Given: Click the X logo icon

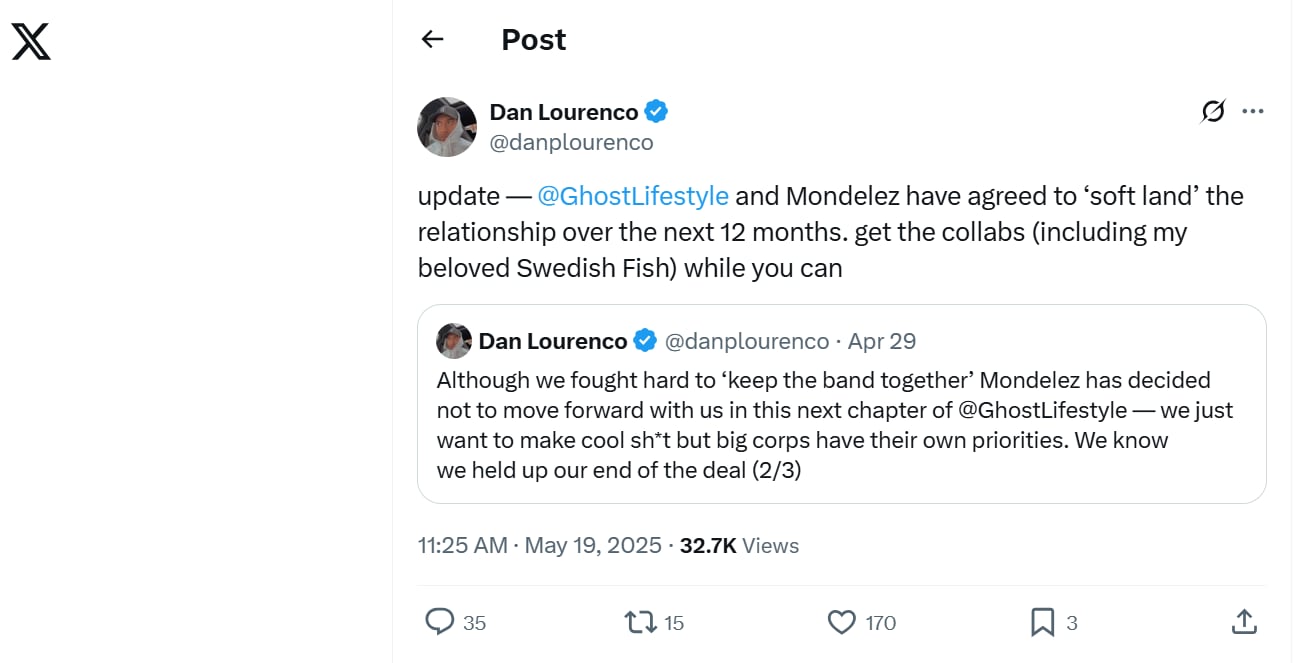Looking at the screenshot, I should click(x=31, y=41).
